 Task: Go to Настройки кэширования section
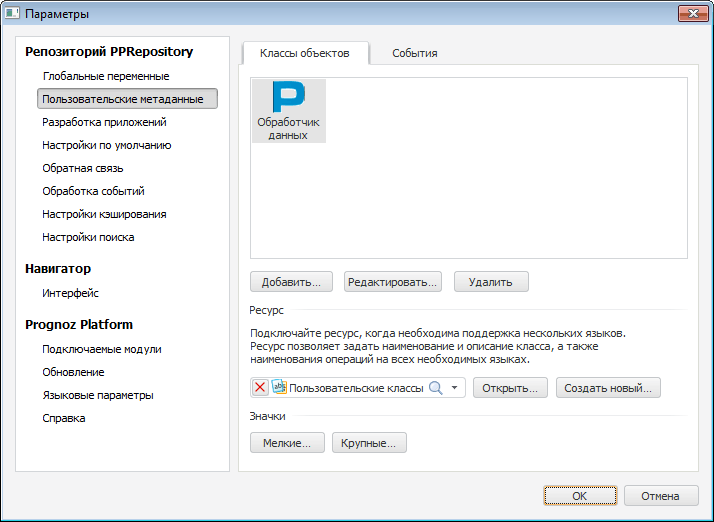pos(104,214)
